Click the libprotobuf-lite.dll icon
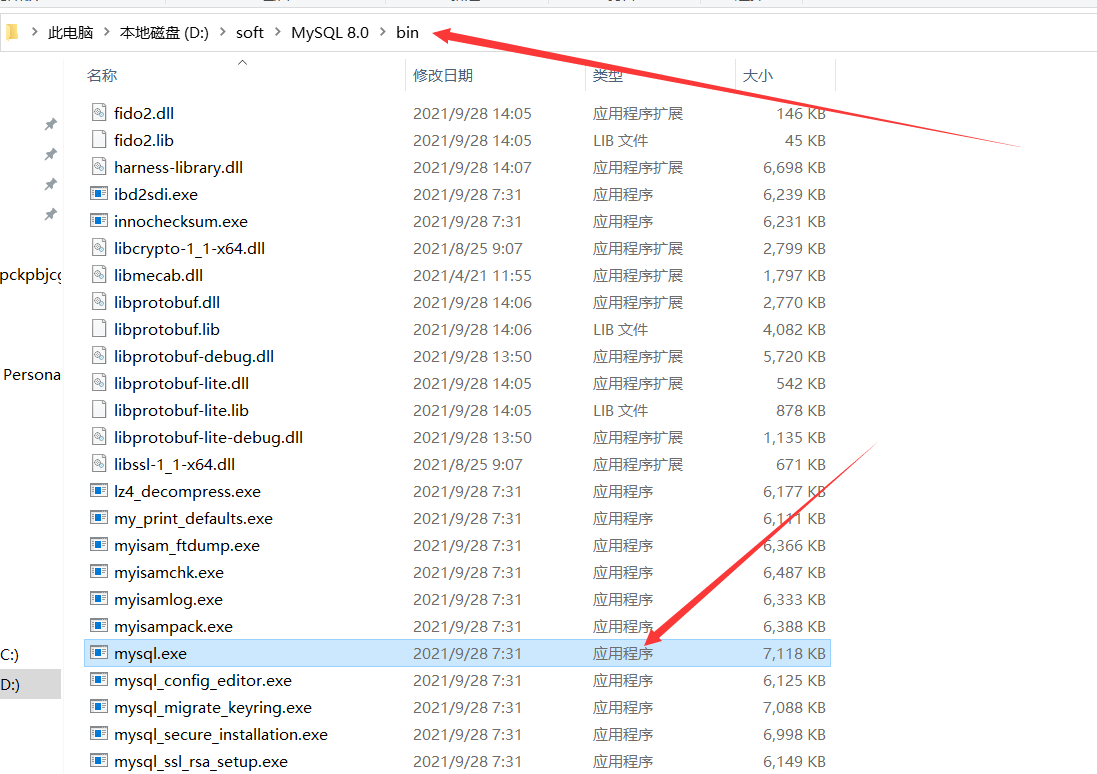The image size is (1097, 774). click(99, 383)
